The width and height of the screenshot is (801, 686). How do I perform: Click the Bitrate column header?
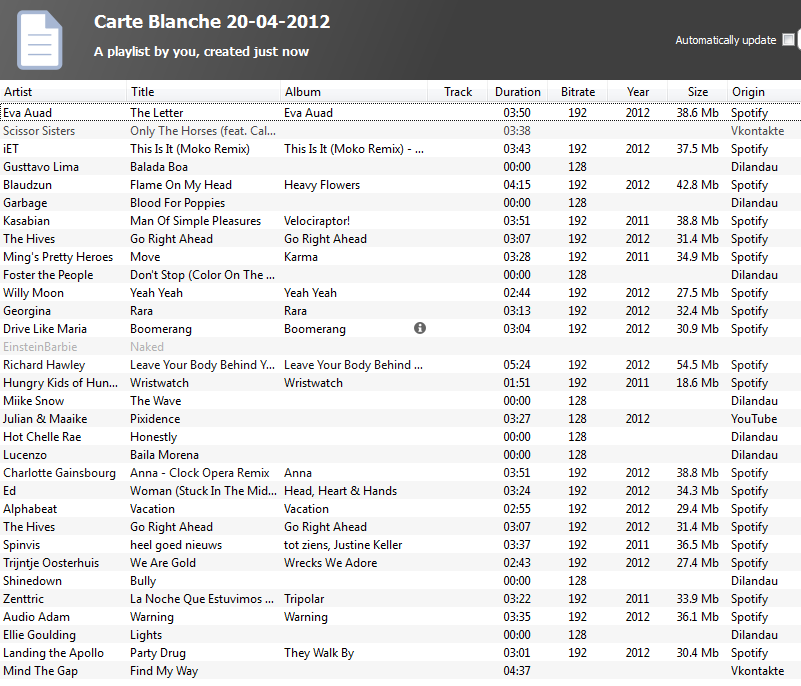click(x=577, y=92)
